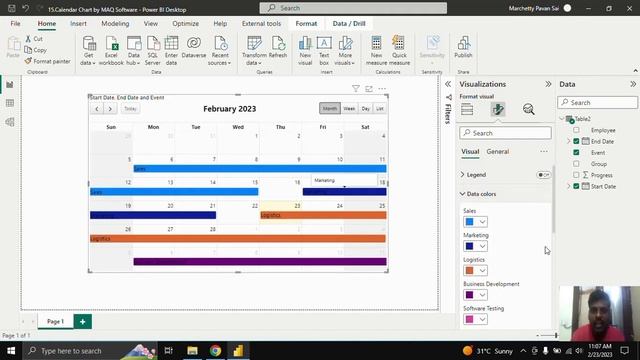This screenshot has height=360, width=640.
Task: Switch to Report view in sidebar
Action: pyautogui.click(x=10, y=84)
